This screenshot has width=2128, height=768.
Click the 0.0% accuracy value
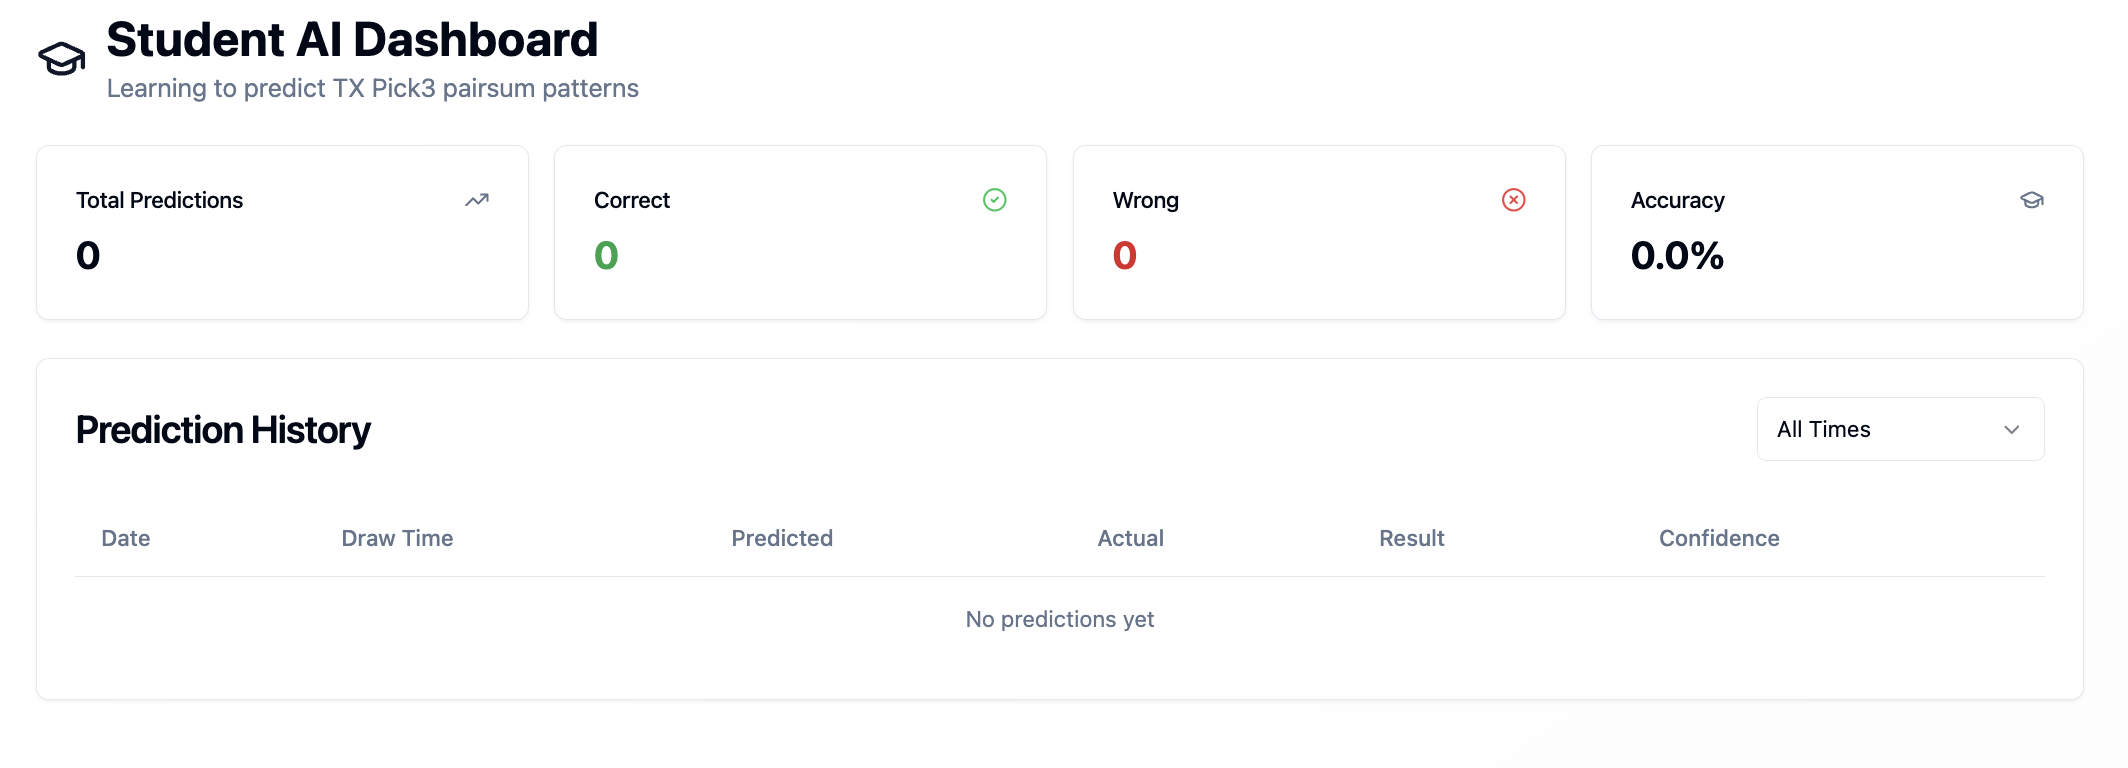pos(1677,256)
